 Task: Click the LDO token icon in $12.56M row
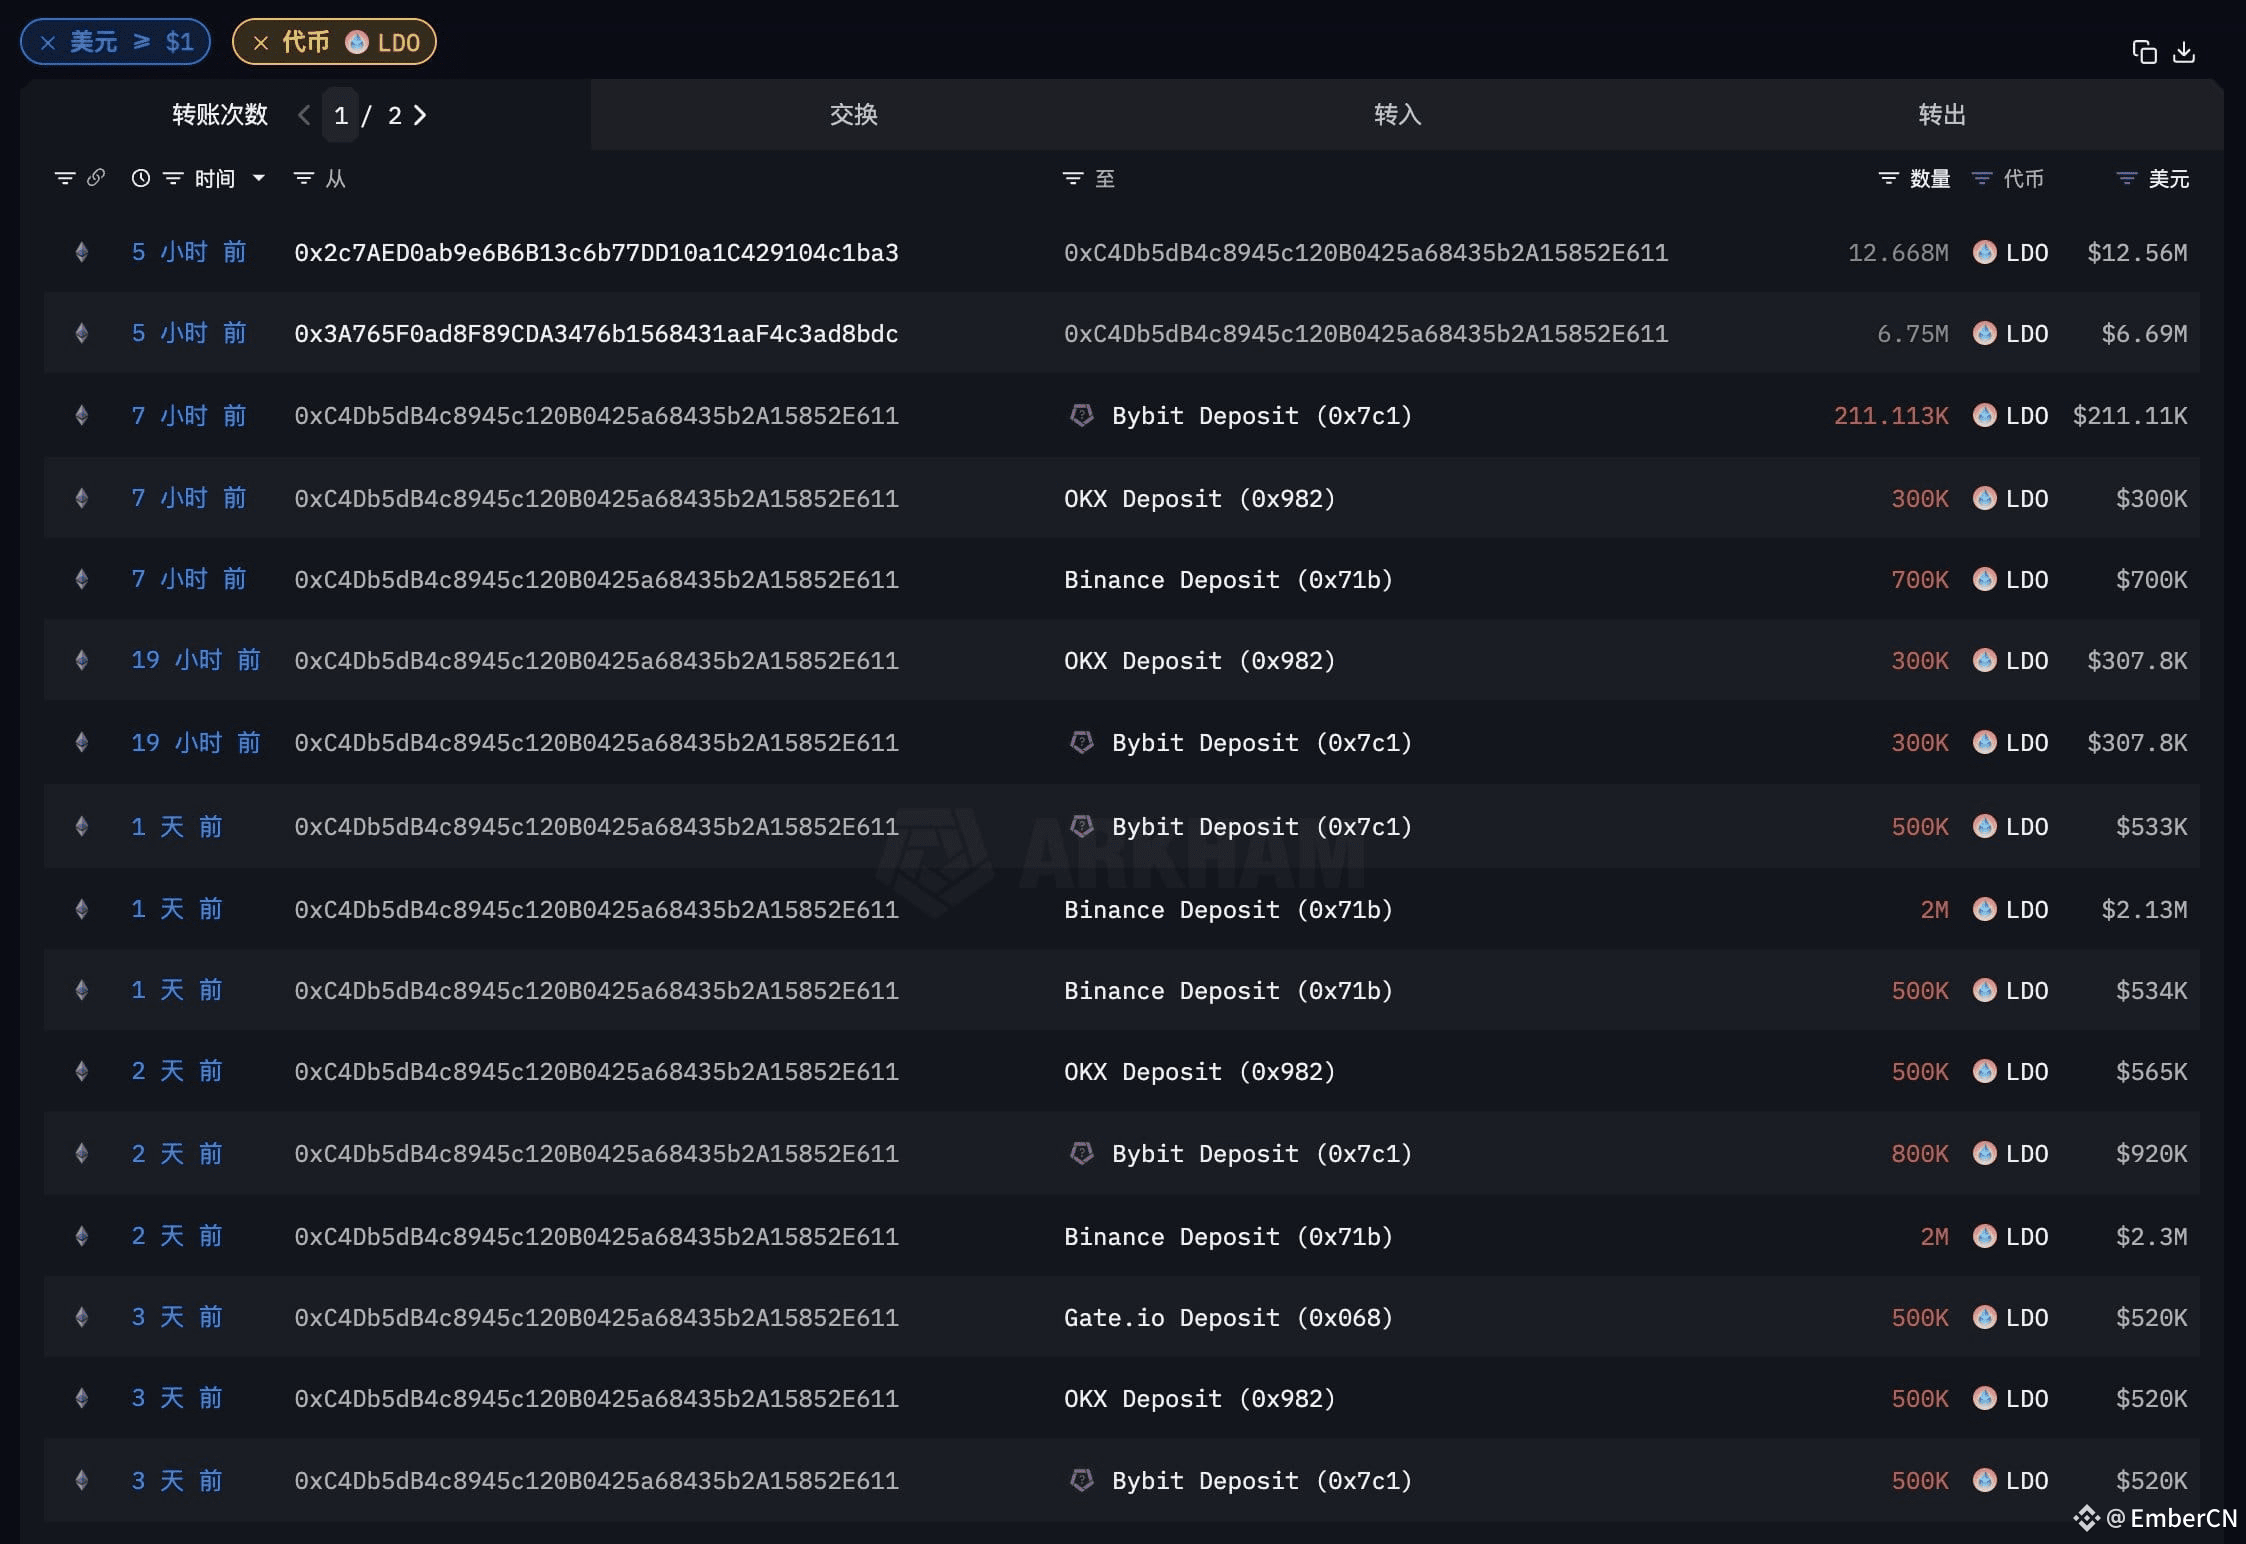pos(1985,253)
